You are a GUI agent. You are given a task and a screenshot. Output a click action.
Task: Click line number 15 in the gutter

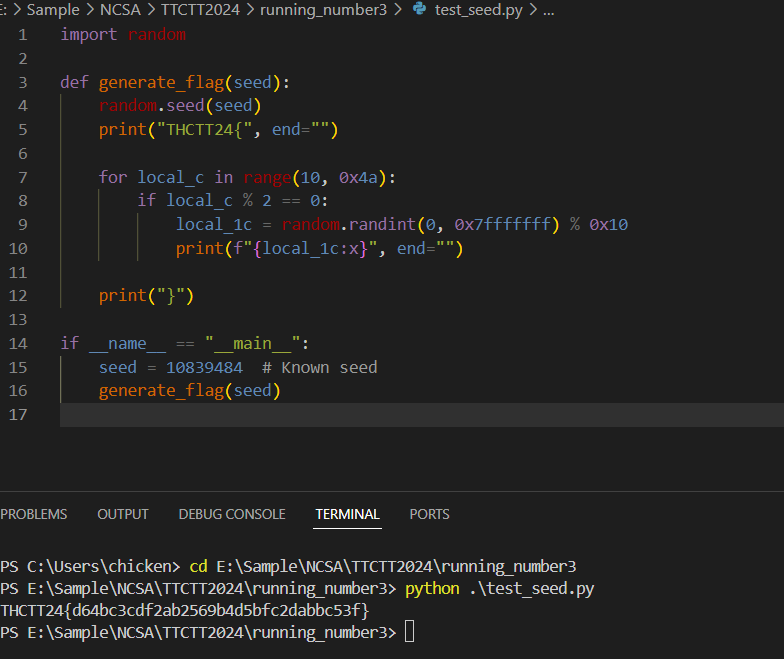18,368
